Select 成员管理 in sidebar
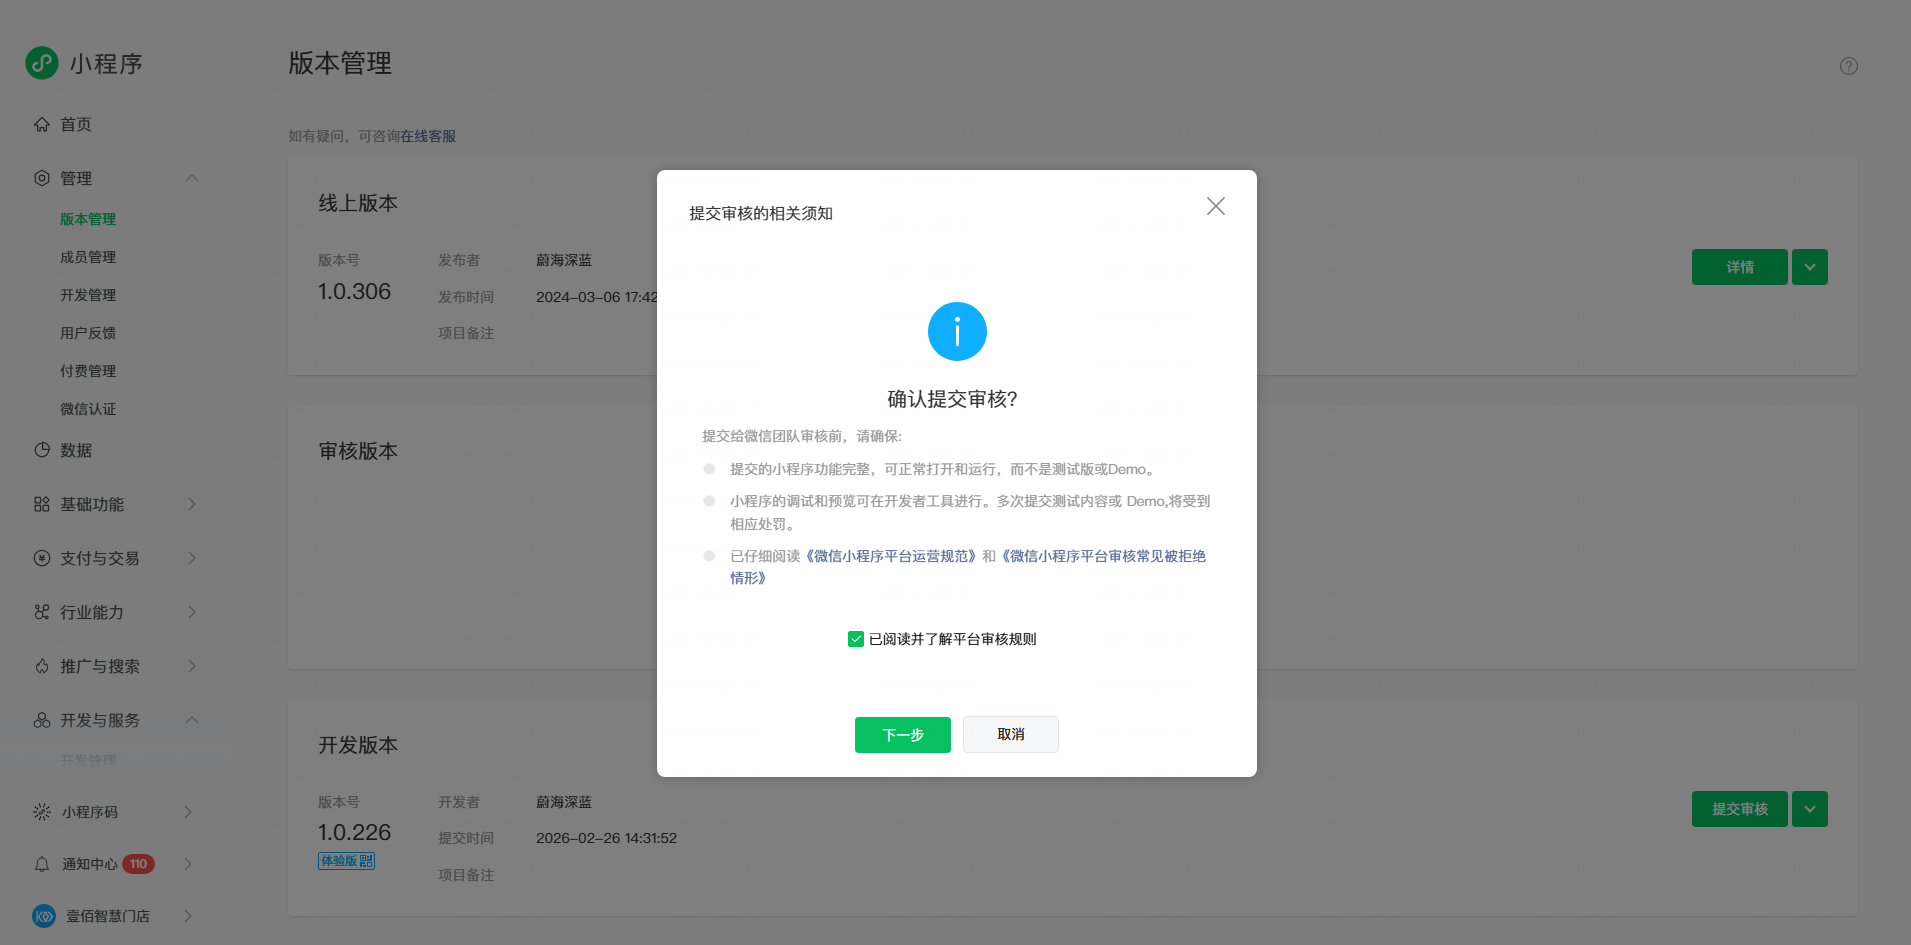 tap(88, 257)
